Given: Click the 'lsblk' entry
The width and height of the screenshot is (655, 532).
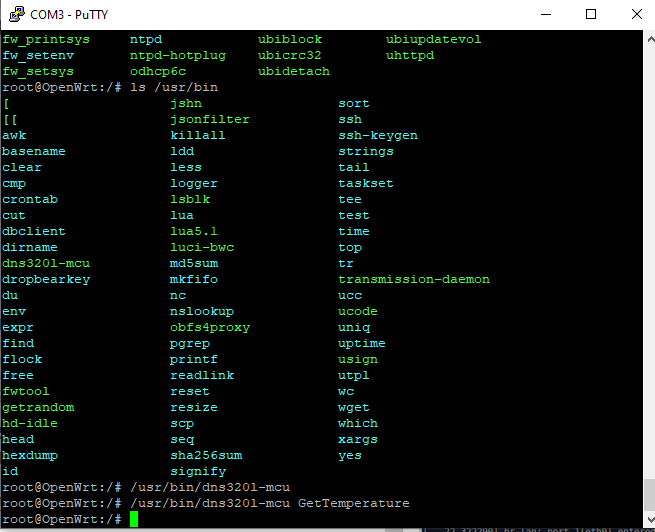Looking at the screenshot, I should (190, 199).
